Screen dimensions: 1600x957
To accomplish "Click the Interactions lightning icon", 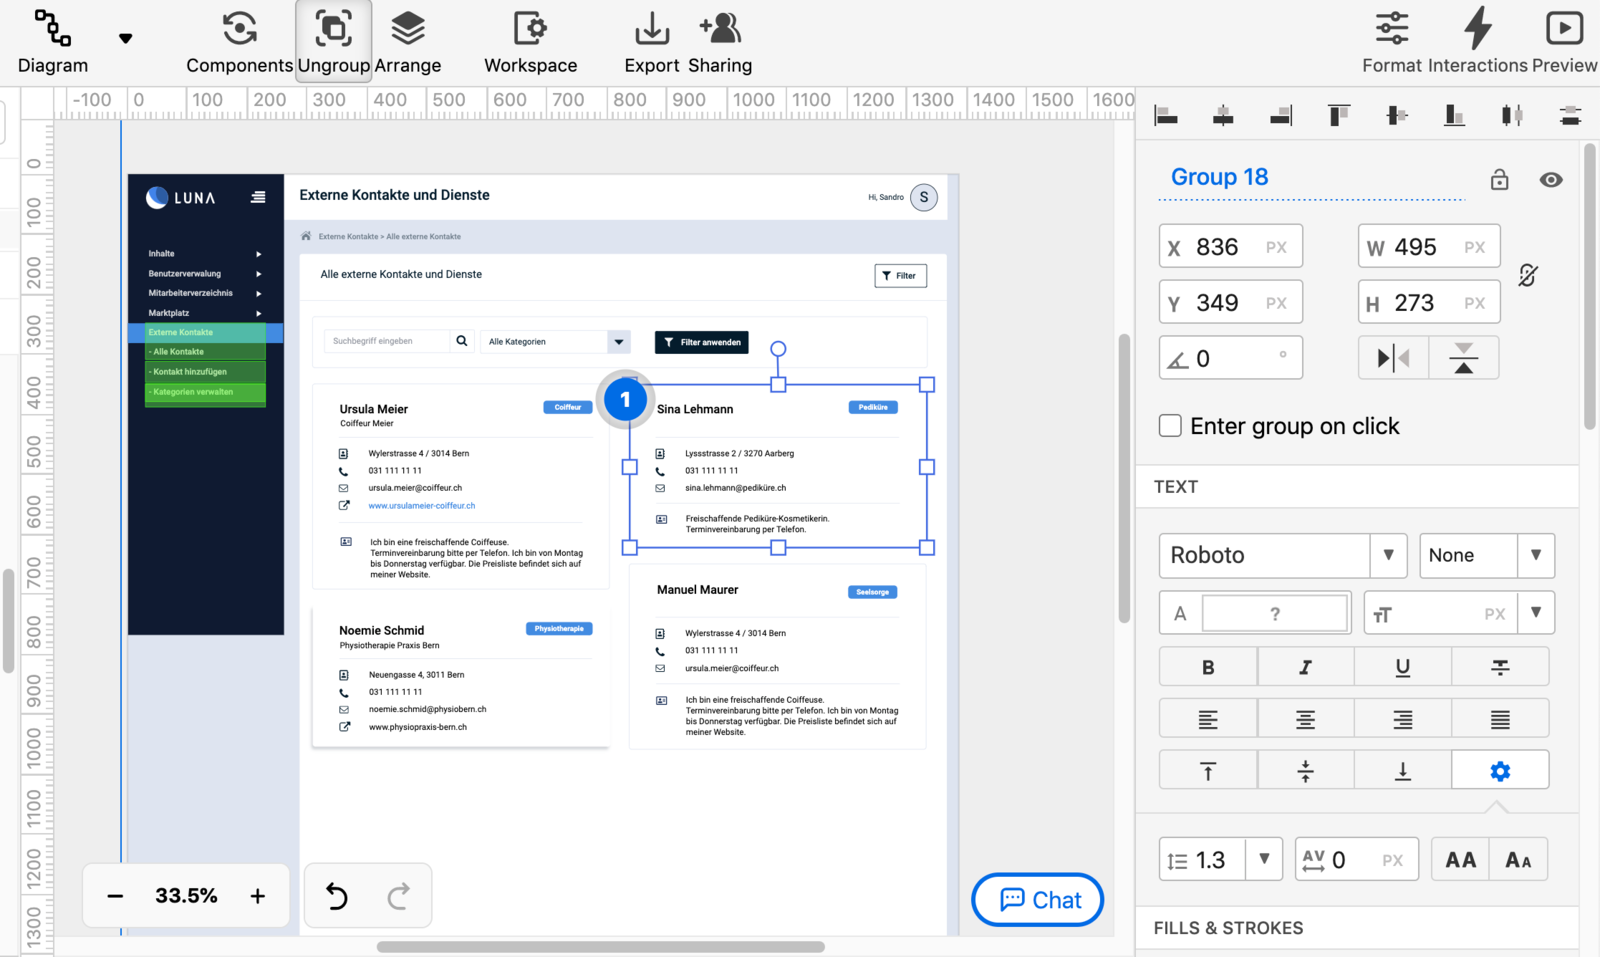I will click(x=1478, y=30).
